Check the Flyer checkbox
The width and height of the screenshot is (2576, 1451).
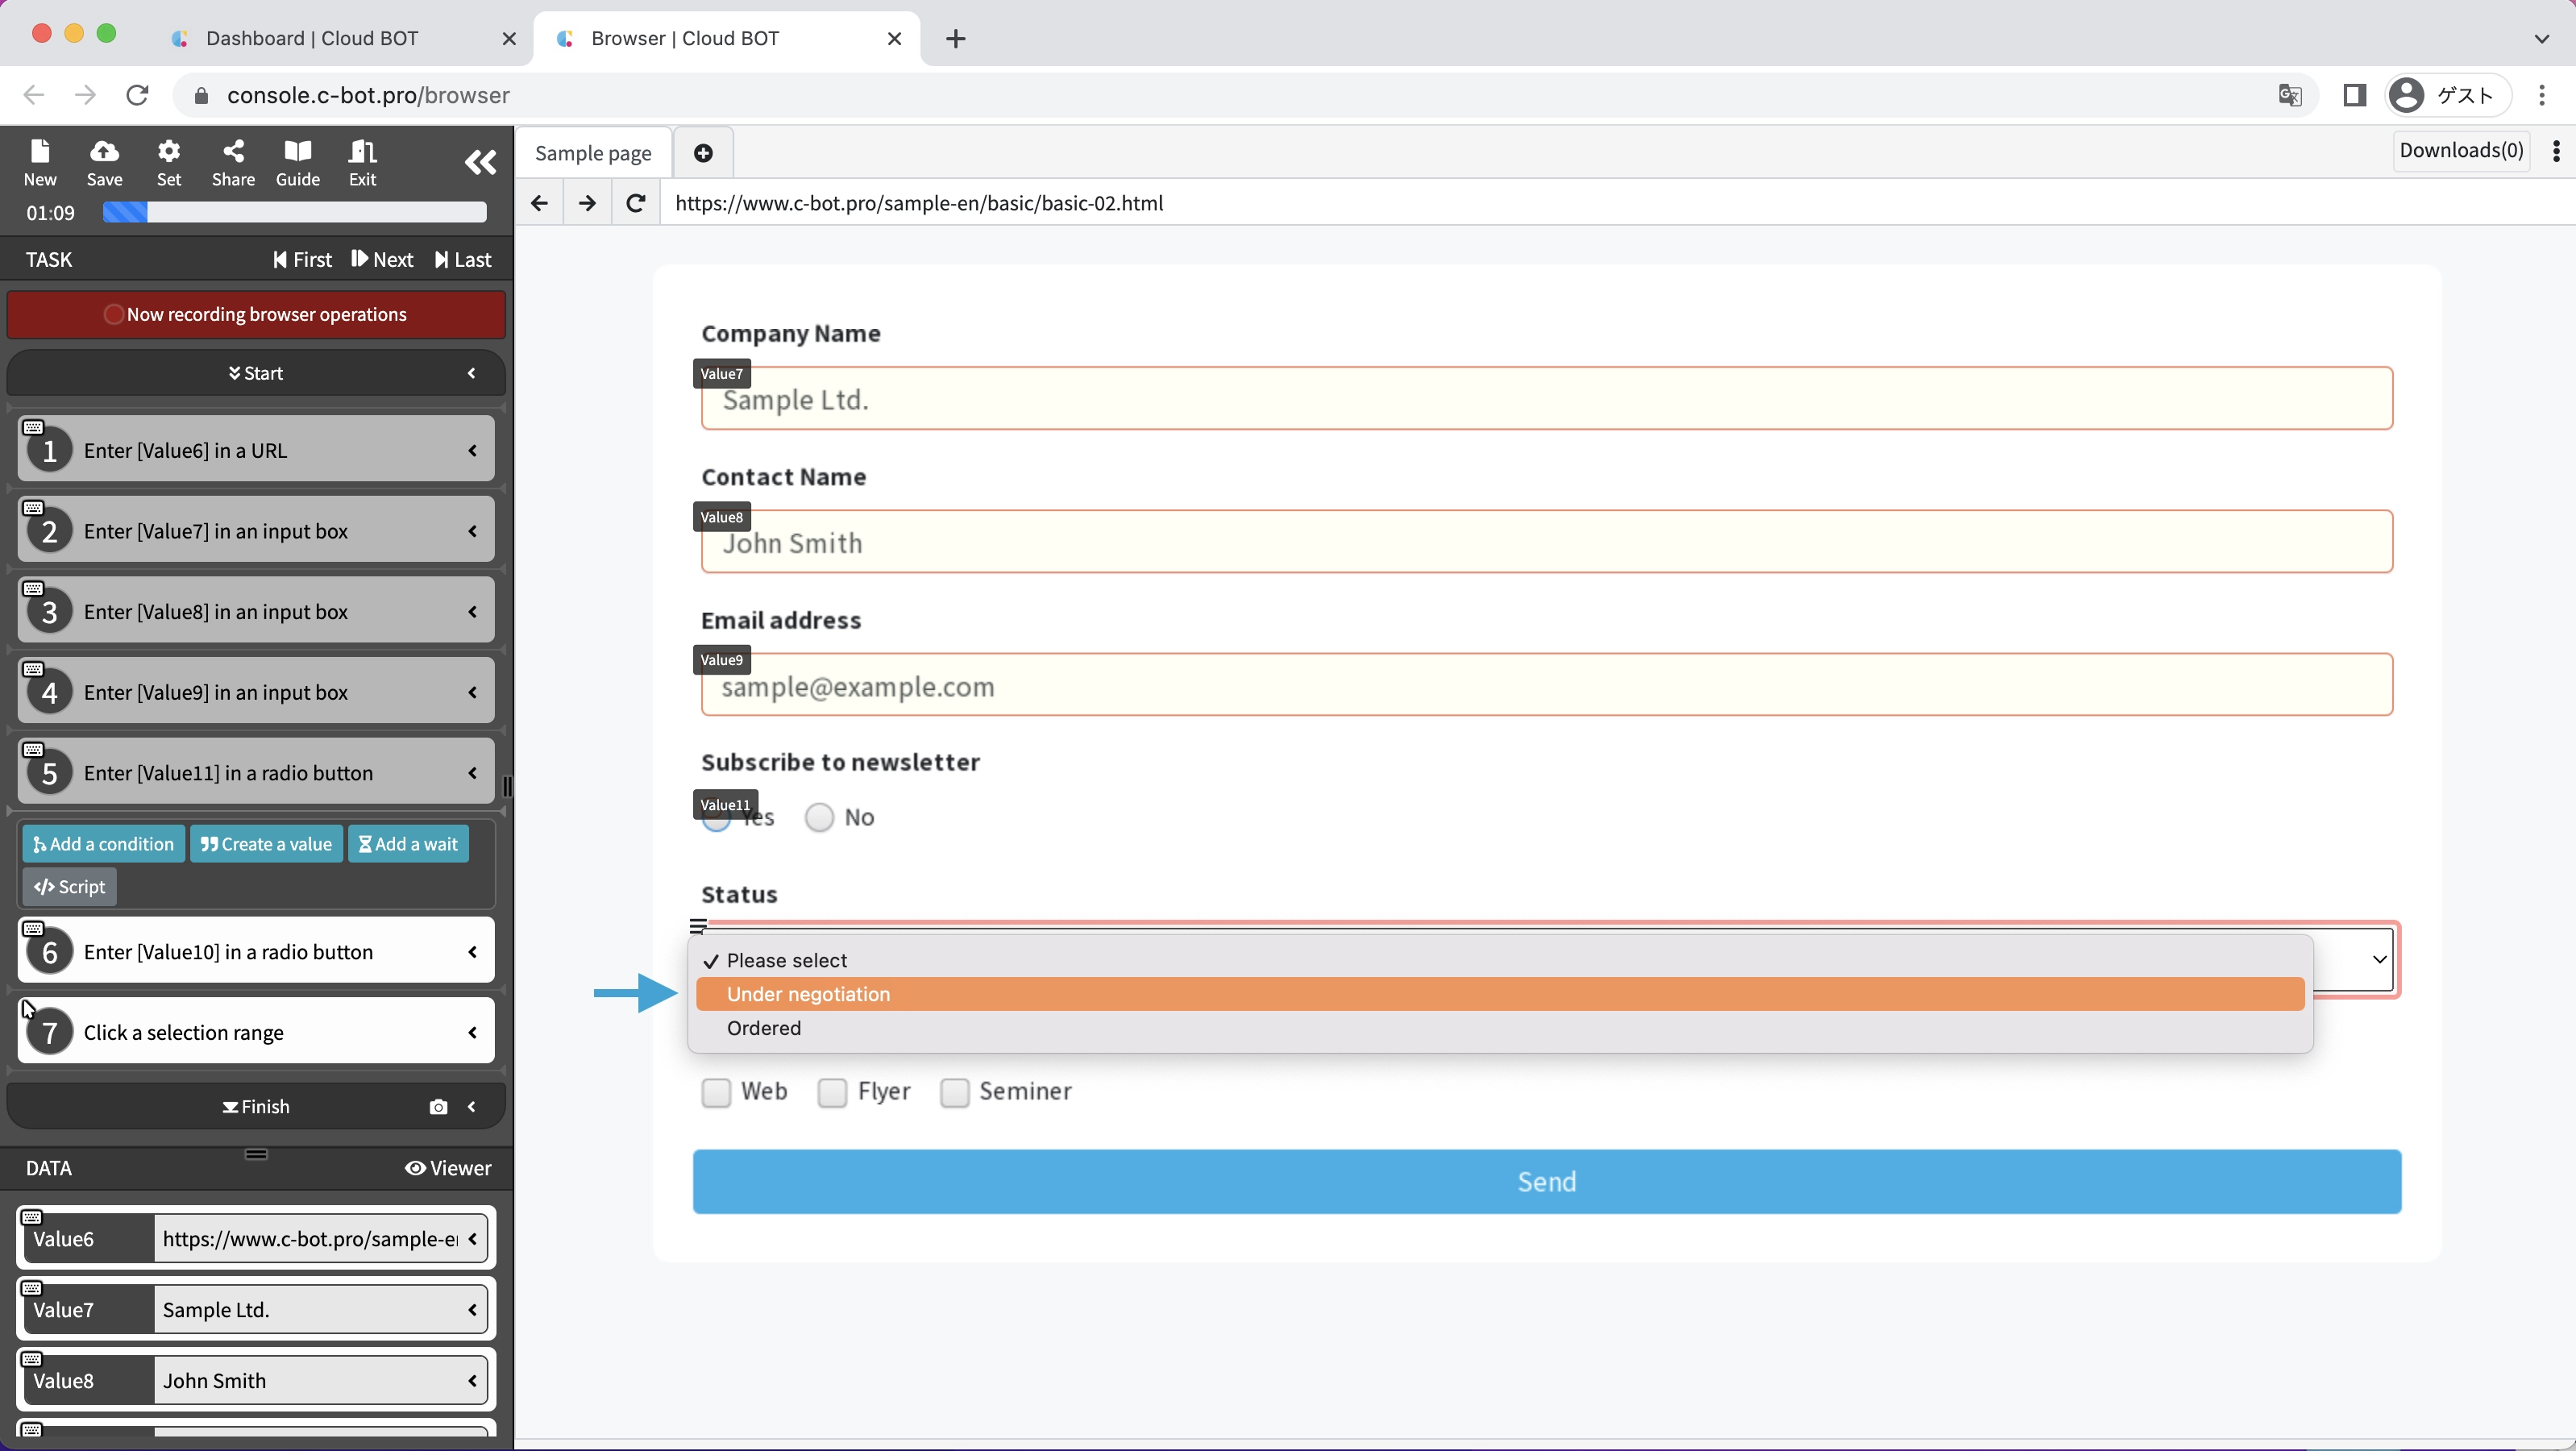click(832, 1092)
